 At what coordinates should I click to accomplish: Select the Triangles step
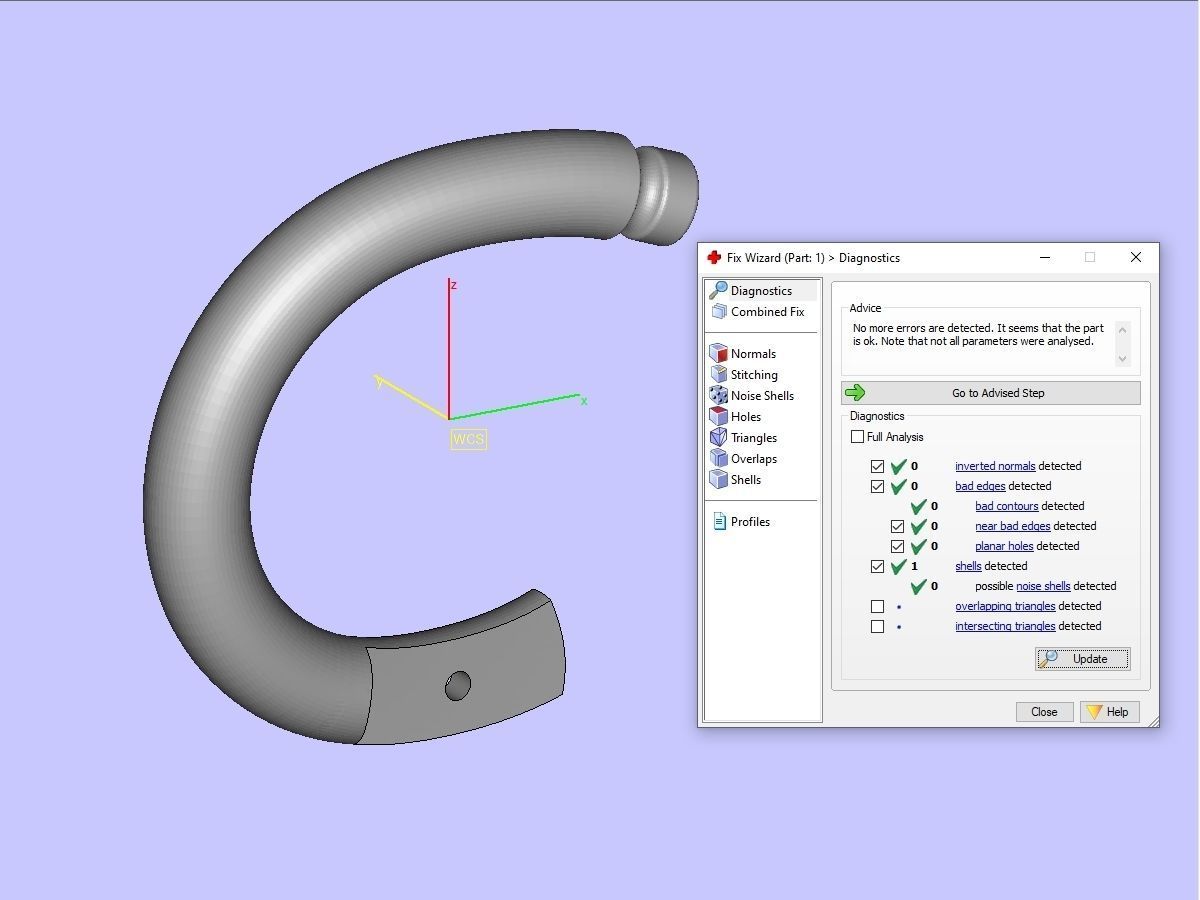point(754,438)
